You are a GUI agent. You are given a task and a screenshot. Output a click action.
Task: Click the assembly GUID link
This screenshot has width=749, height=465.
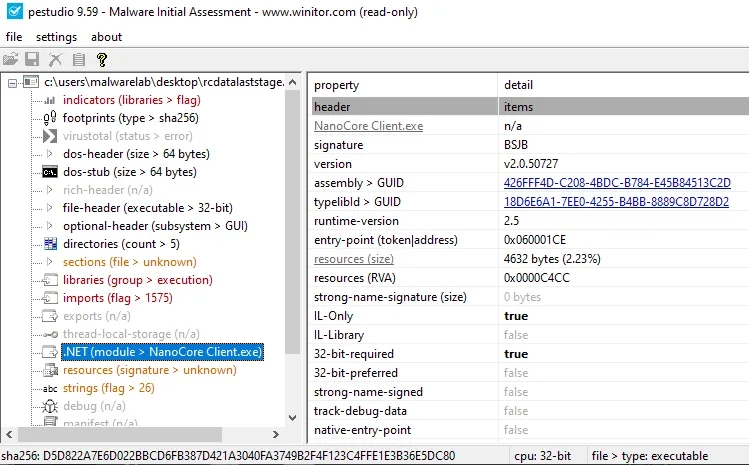617,183
